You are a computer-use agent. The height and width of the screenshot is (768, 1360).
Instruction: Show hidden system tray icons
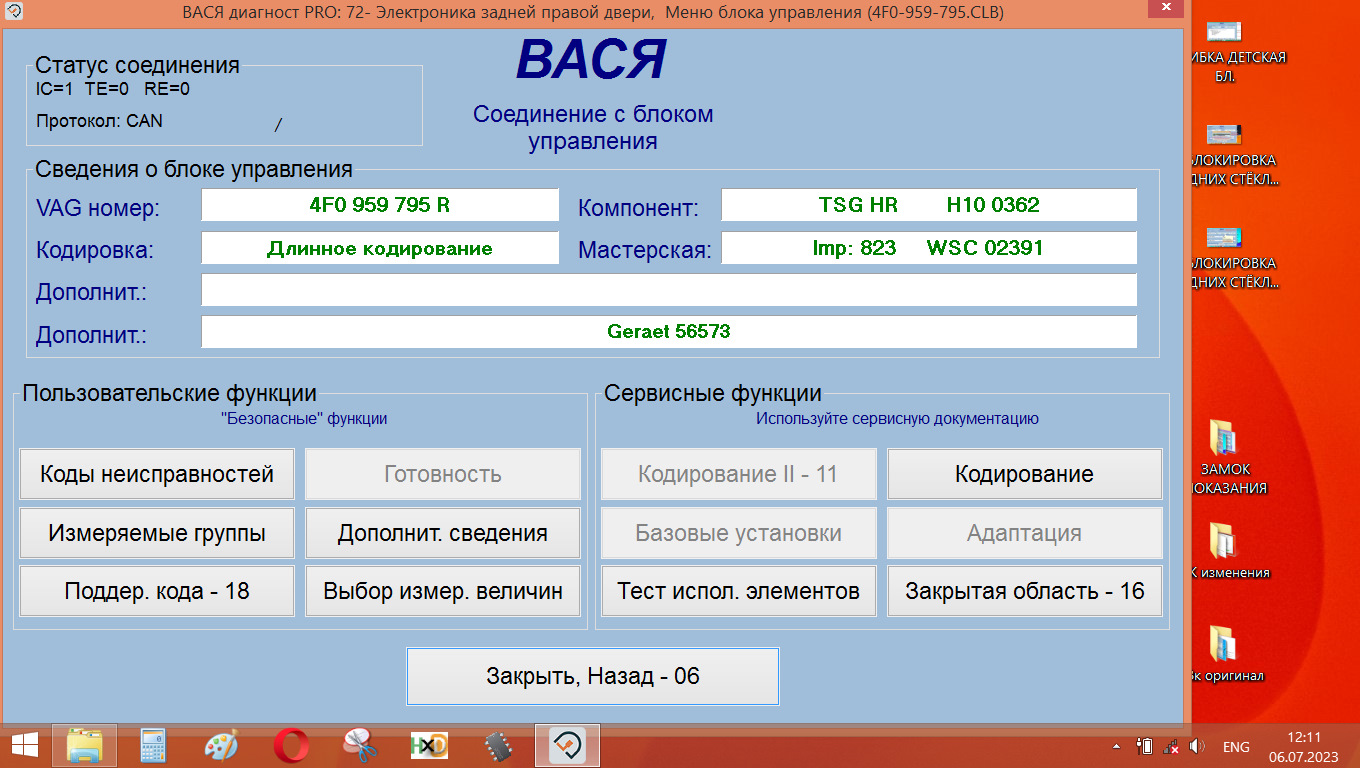[1117, 746]
